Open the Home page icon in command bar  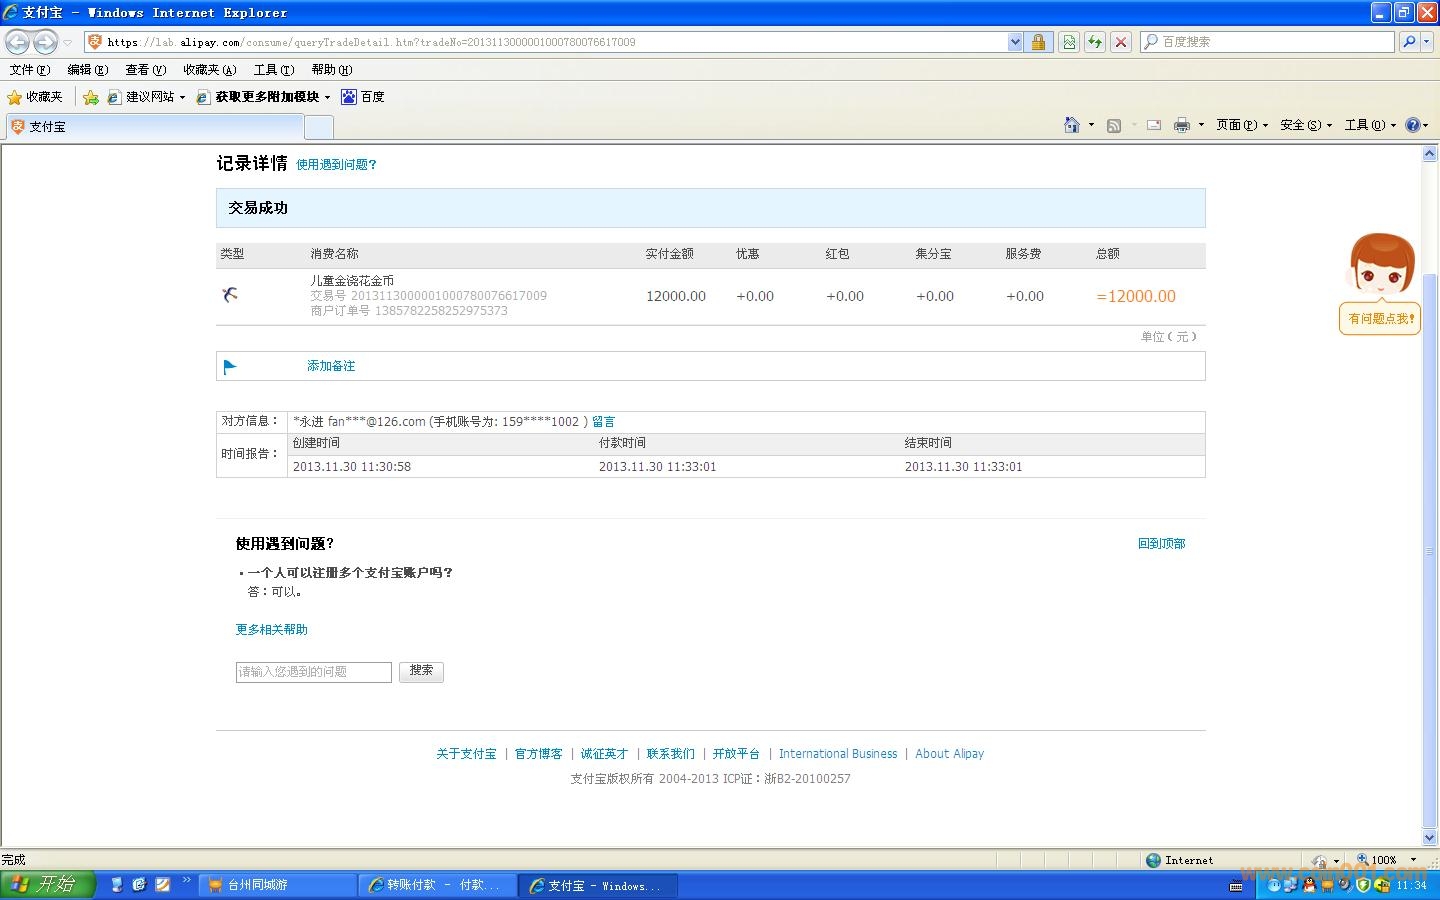pos(1071,125)
